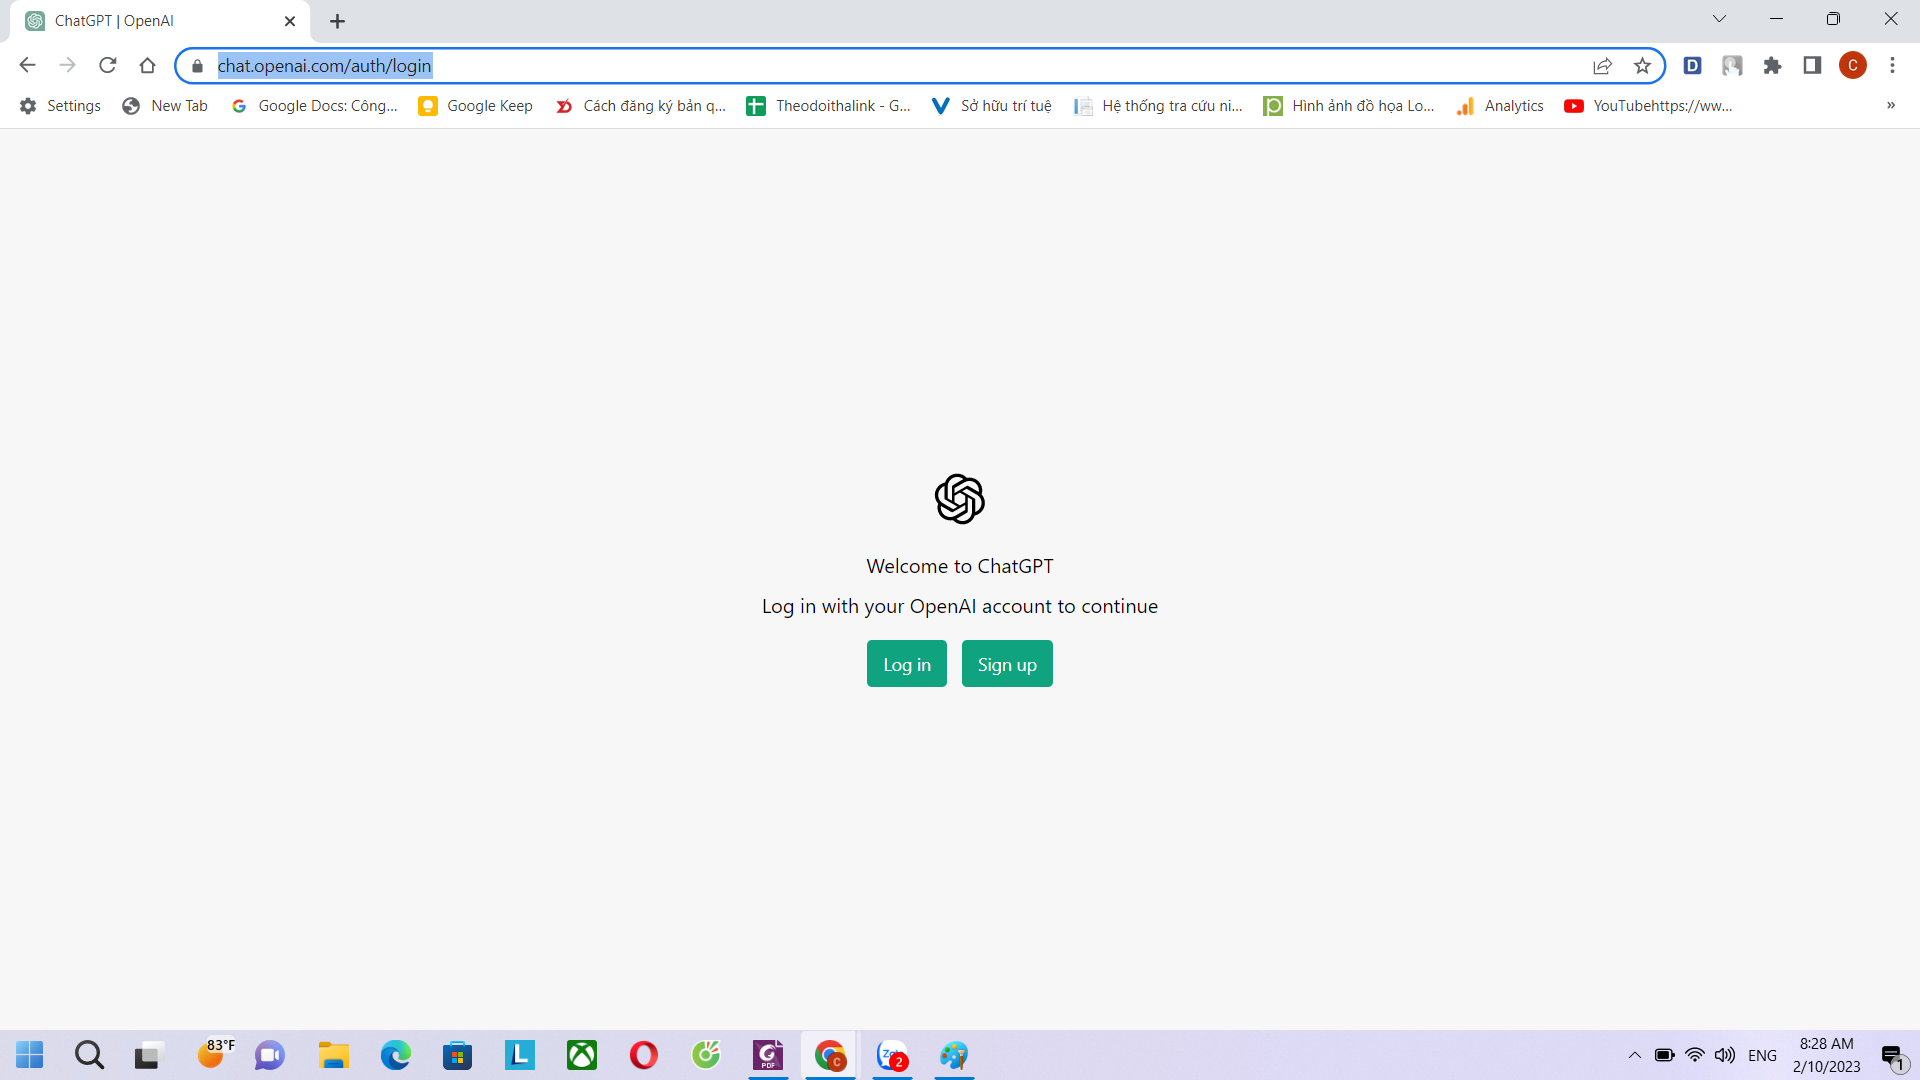Open a new browser tab
The image size is (1920, 1080).
coord(337,21)
